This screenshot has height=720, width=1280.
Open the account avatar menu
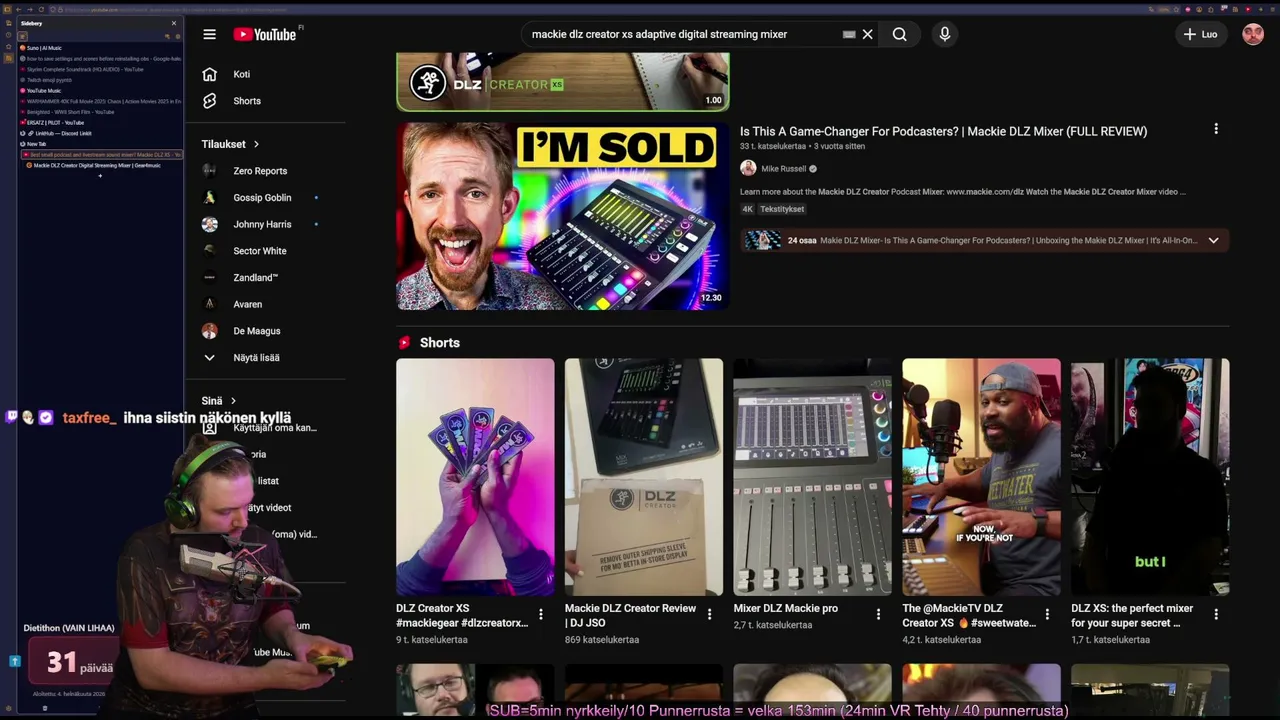pyautogui.click(x=1253, y=34)
